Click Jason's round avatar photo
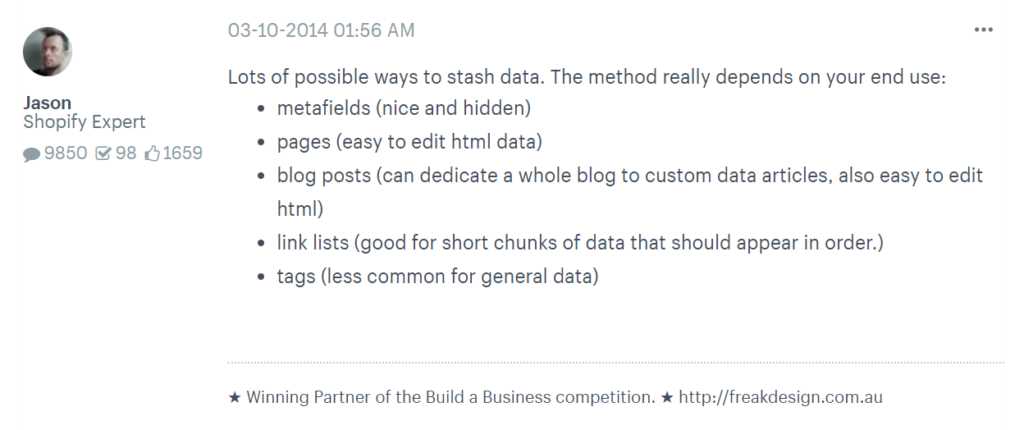1024x430 pixels. tap(48, 52)
